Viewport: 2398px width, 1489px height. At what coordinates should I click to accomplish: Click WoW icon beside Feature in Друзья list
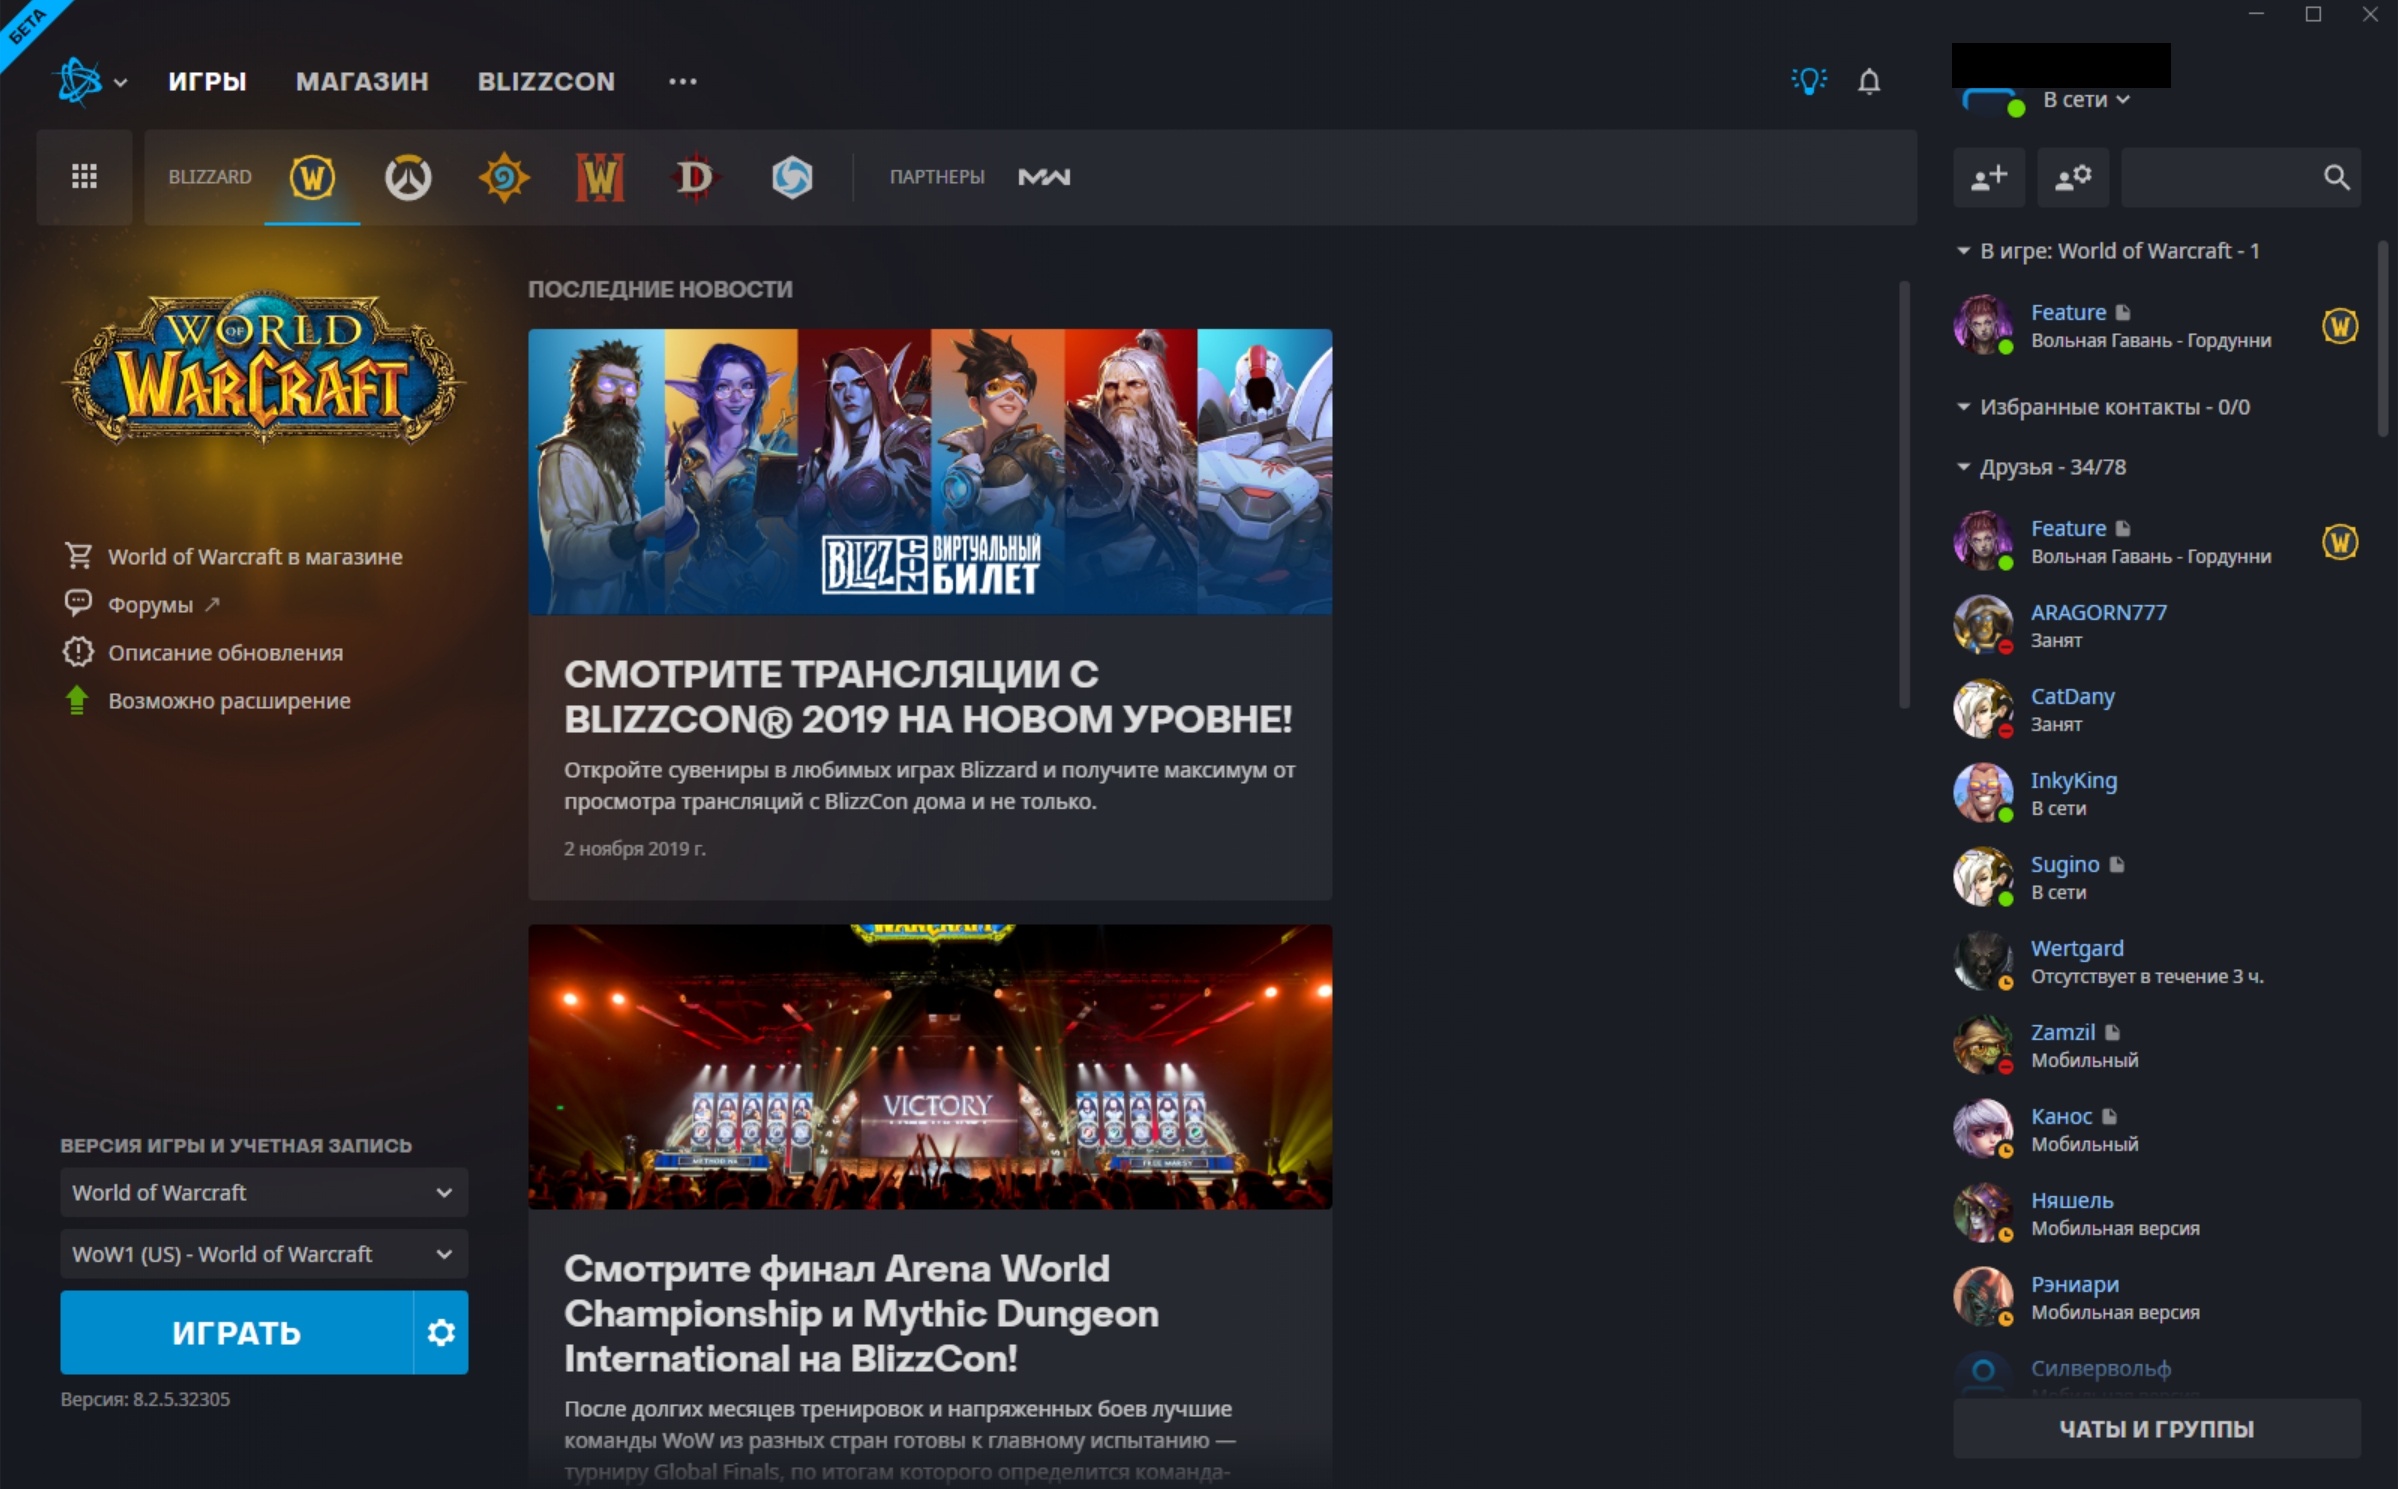point(2339,542)
